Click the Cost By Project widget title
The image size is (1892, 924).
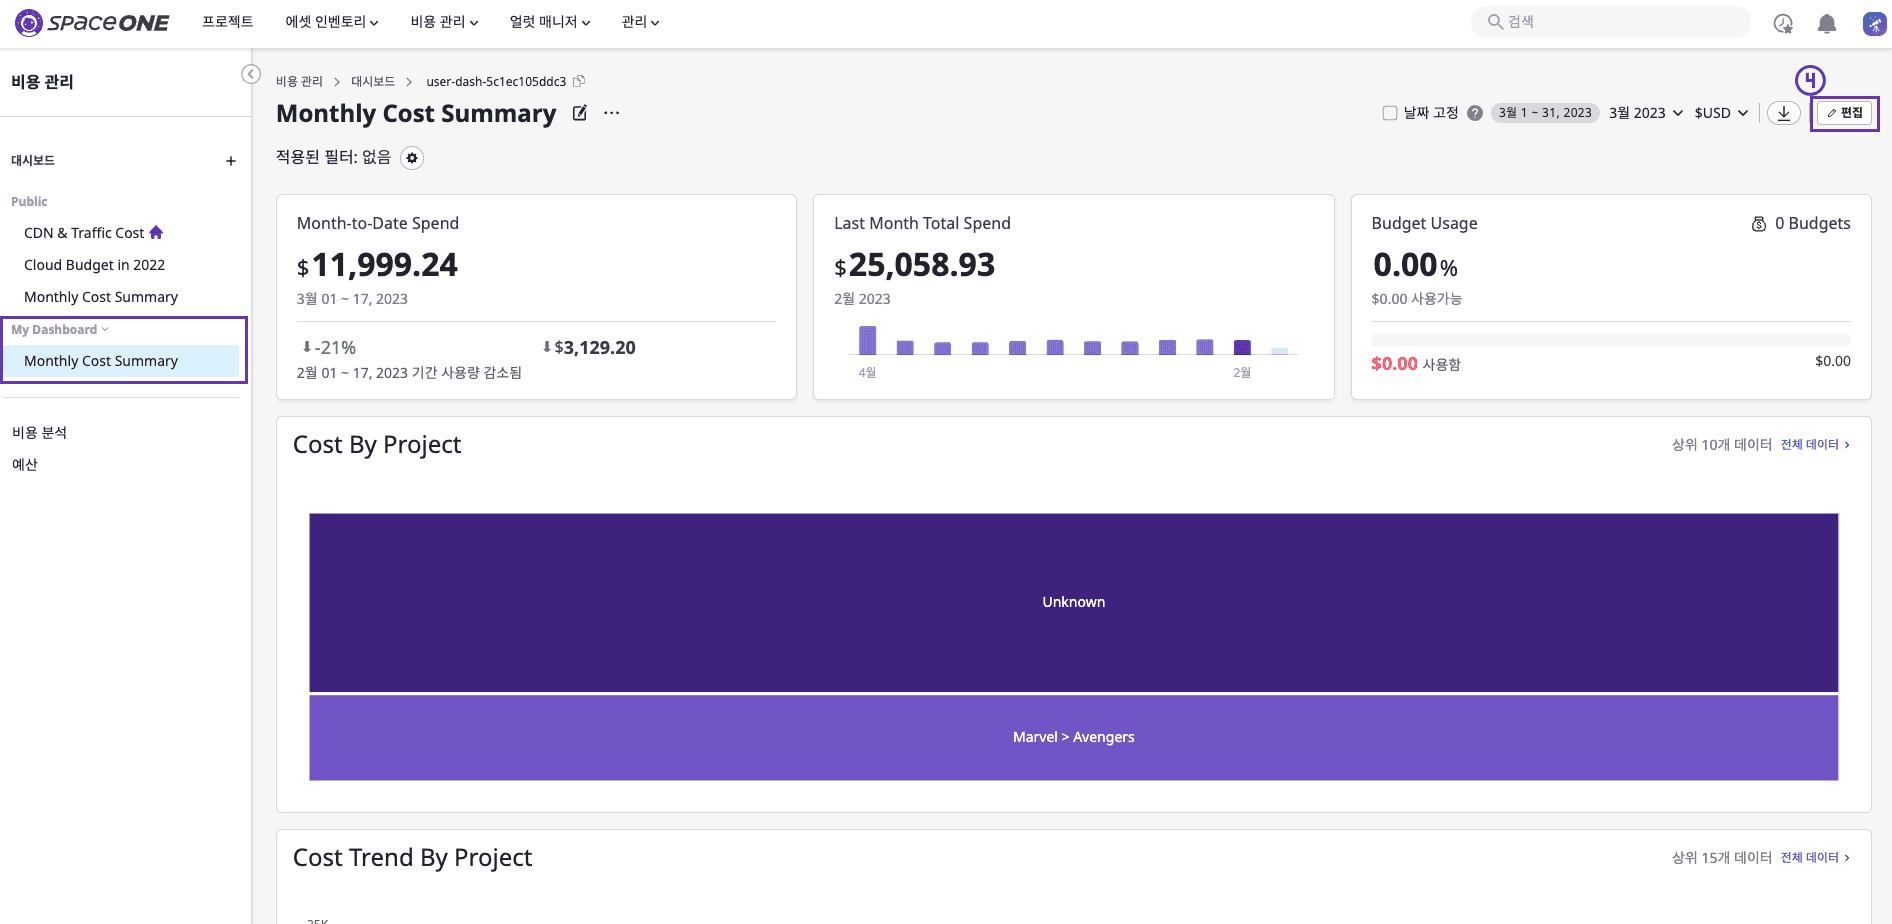click(x=377, y=445)
